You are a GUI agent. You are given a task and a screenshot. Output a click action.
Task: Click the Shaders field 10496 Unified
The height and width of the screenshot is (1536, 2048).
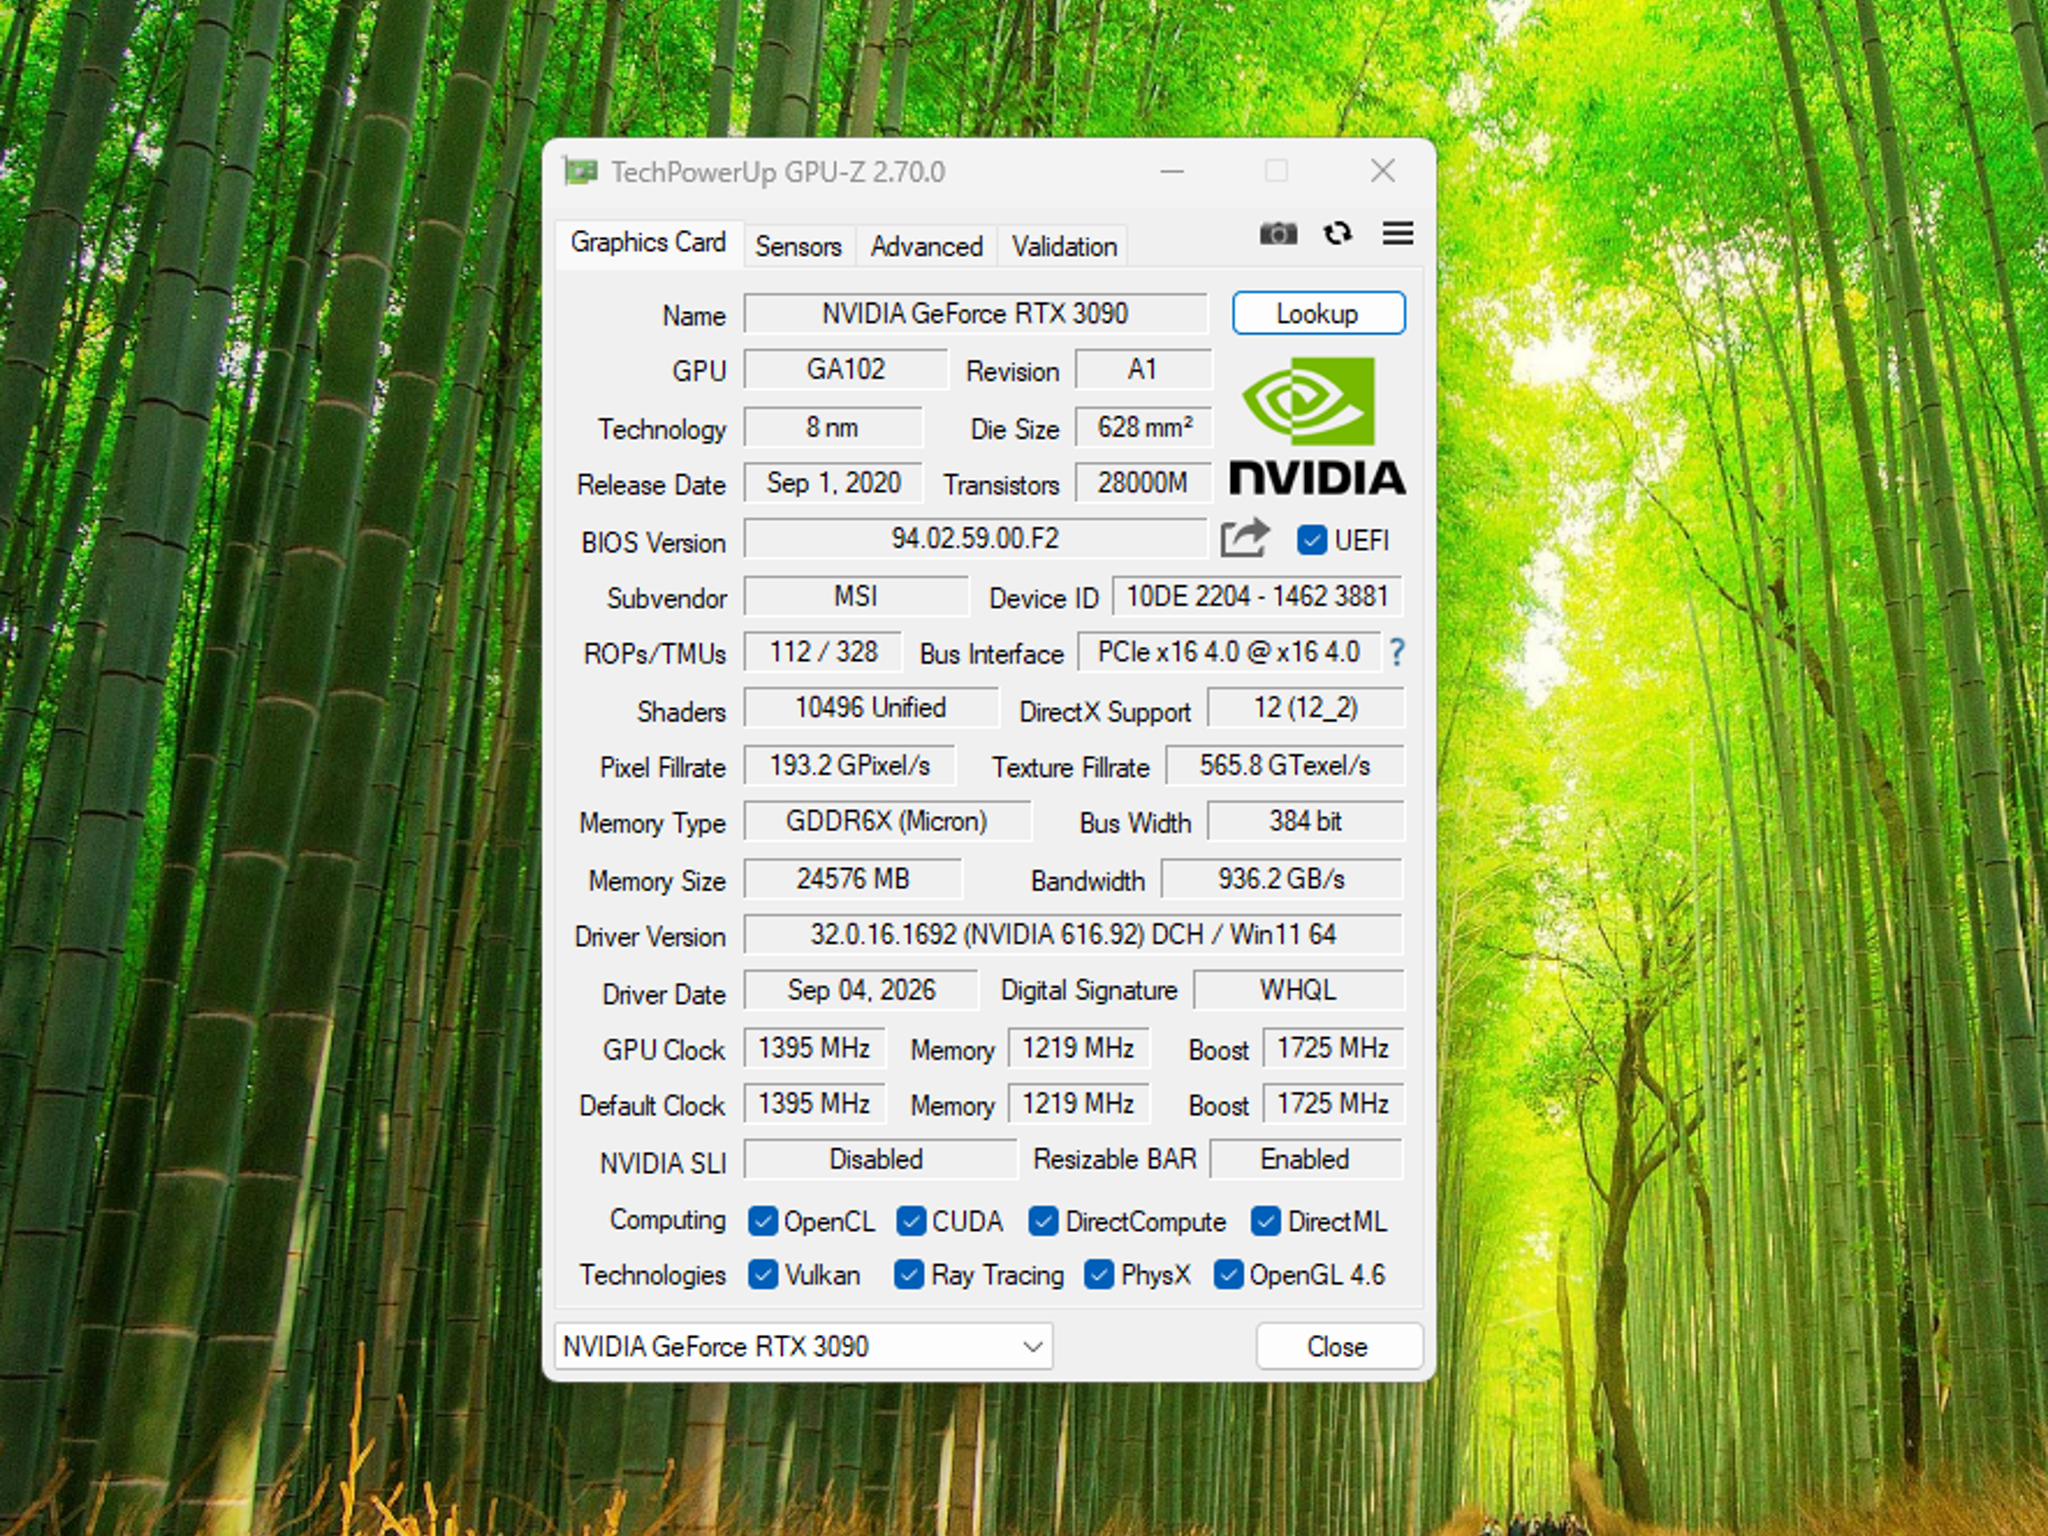871,708
